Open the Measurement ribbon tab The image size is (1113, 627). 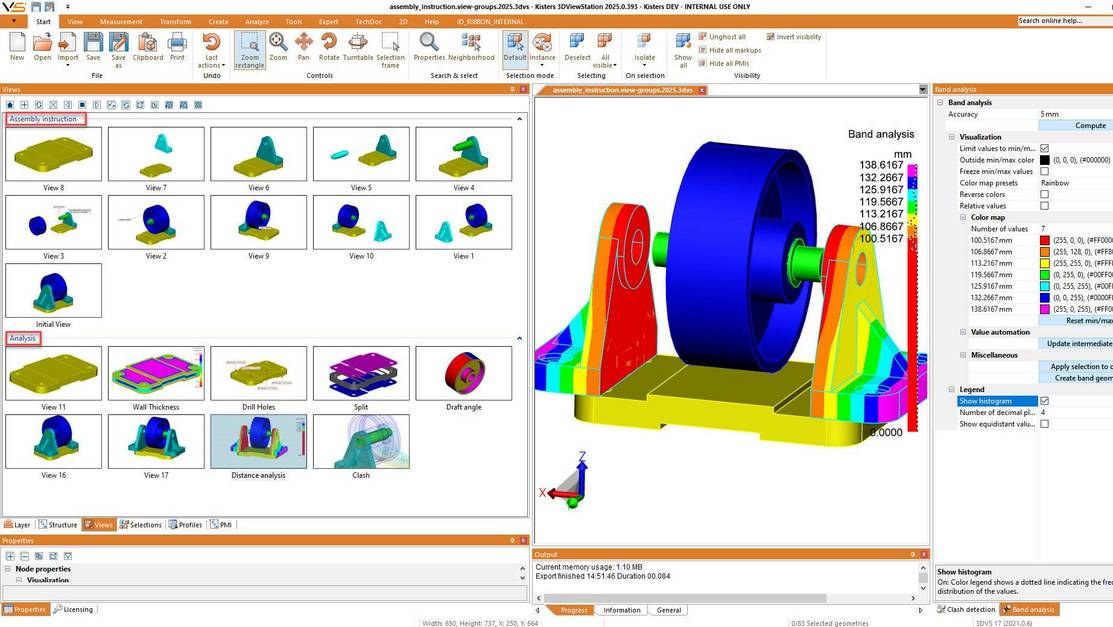121,22
